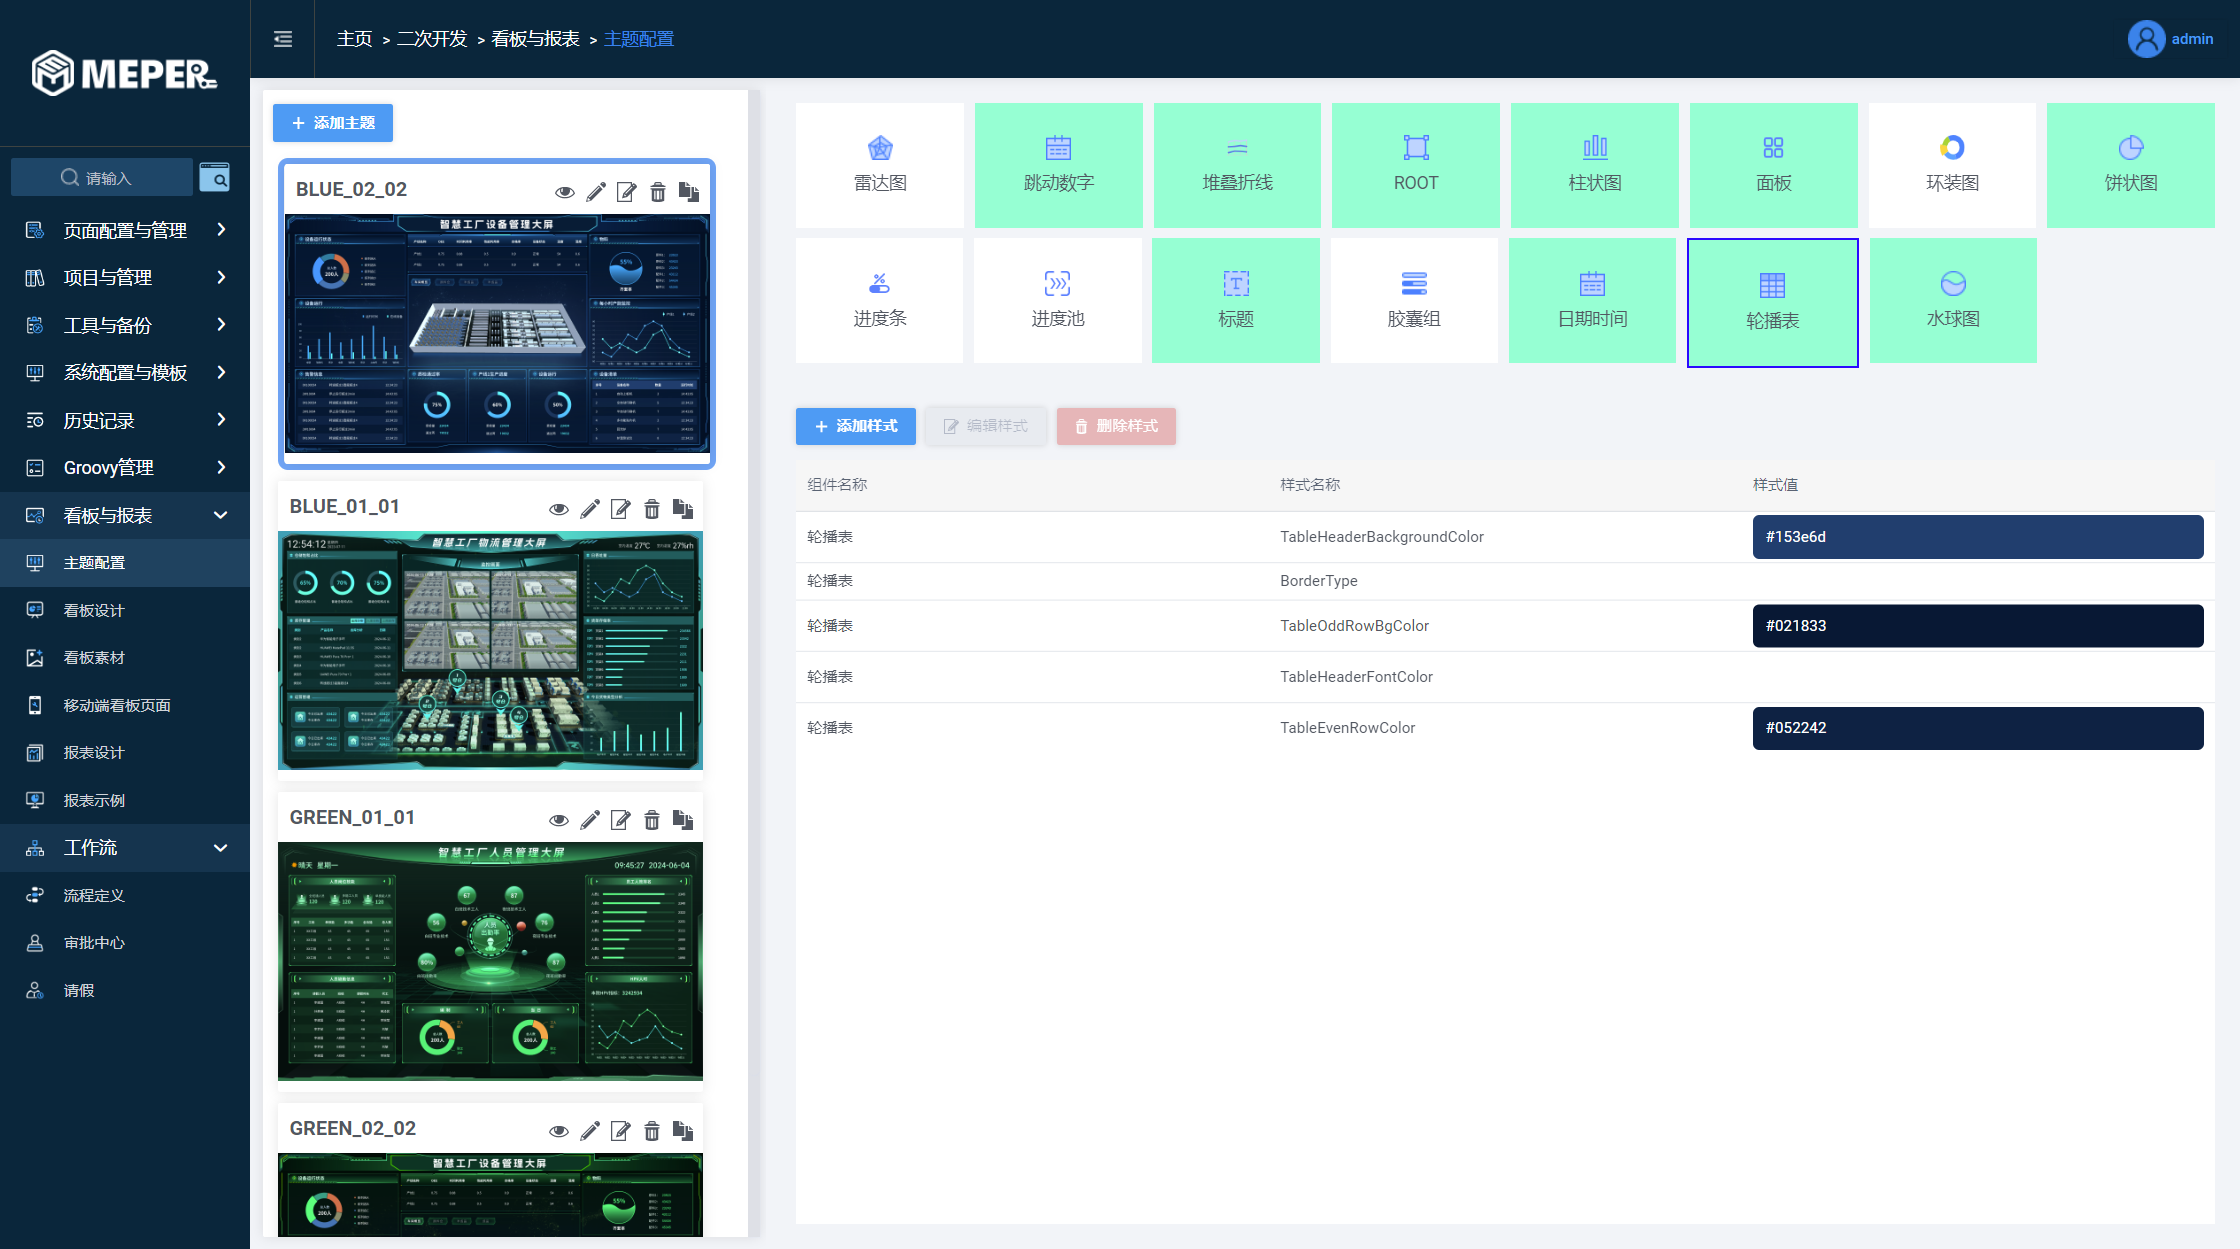Preview GREEN_02_02 theme with eye icon
The height and width of the screenshot is (1249, 2240).
point(559,1131)
